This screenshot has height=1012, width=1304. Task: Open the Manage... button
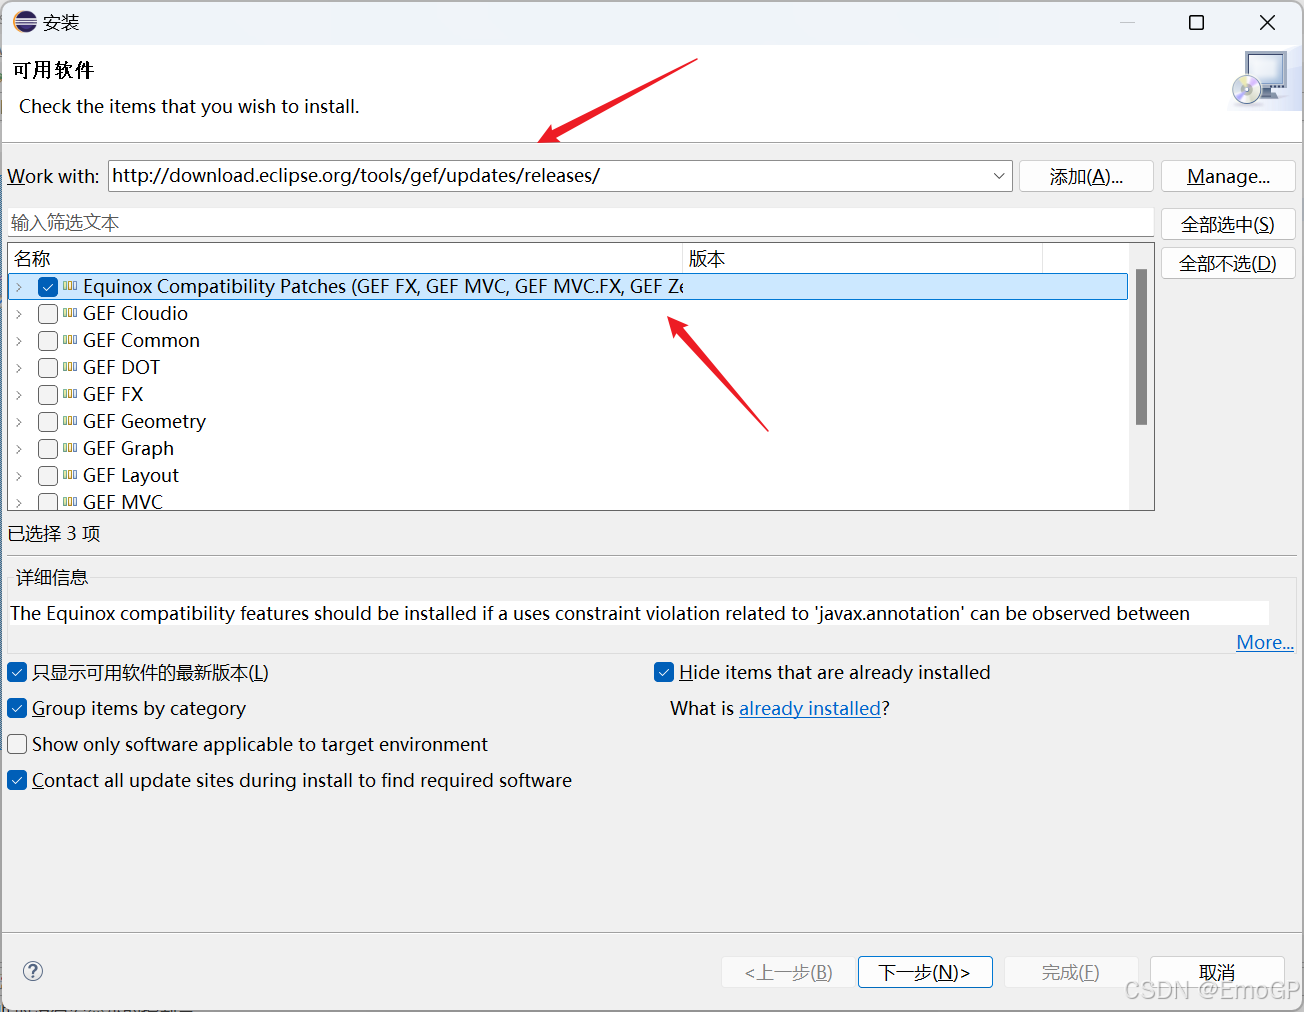1228,176
